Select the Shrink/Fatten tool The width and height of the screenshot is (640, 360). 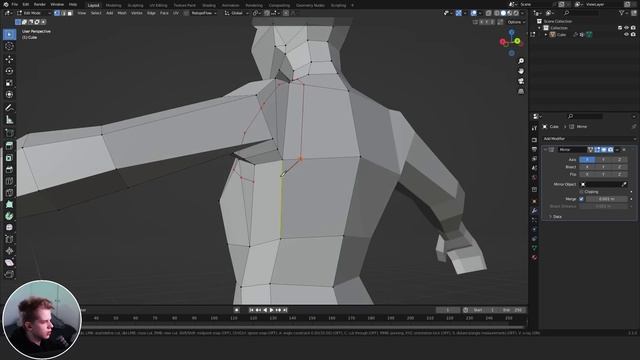pyautogui.click(x=9, y=251)
